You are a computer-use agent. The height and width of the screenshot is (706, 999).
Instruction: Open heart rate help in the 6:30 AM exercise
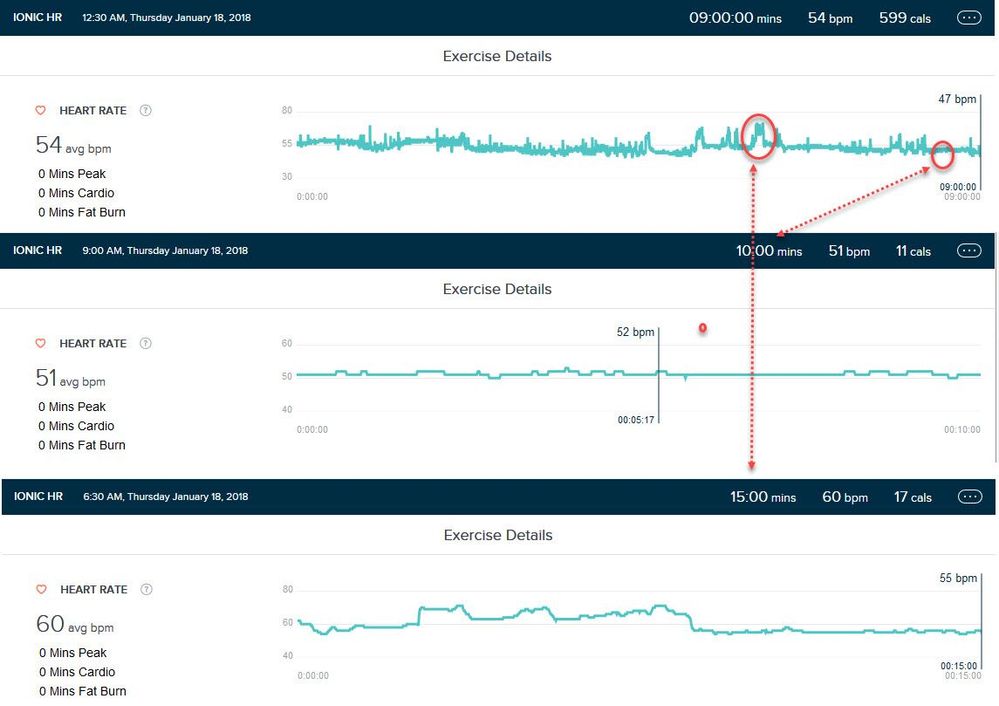pyautogui.click(x=147, y=590)
